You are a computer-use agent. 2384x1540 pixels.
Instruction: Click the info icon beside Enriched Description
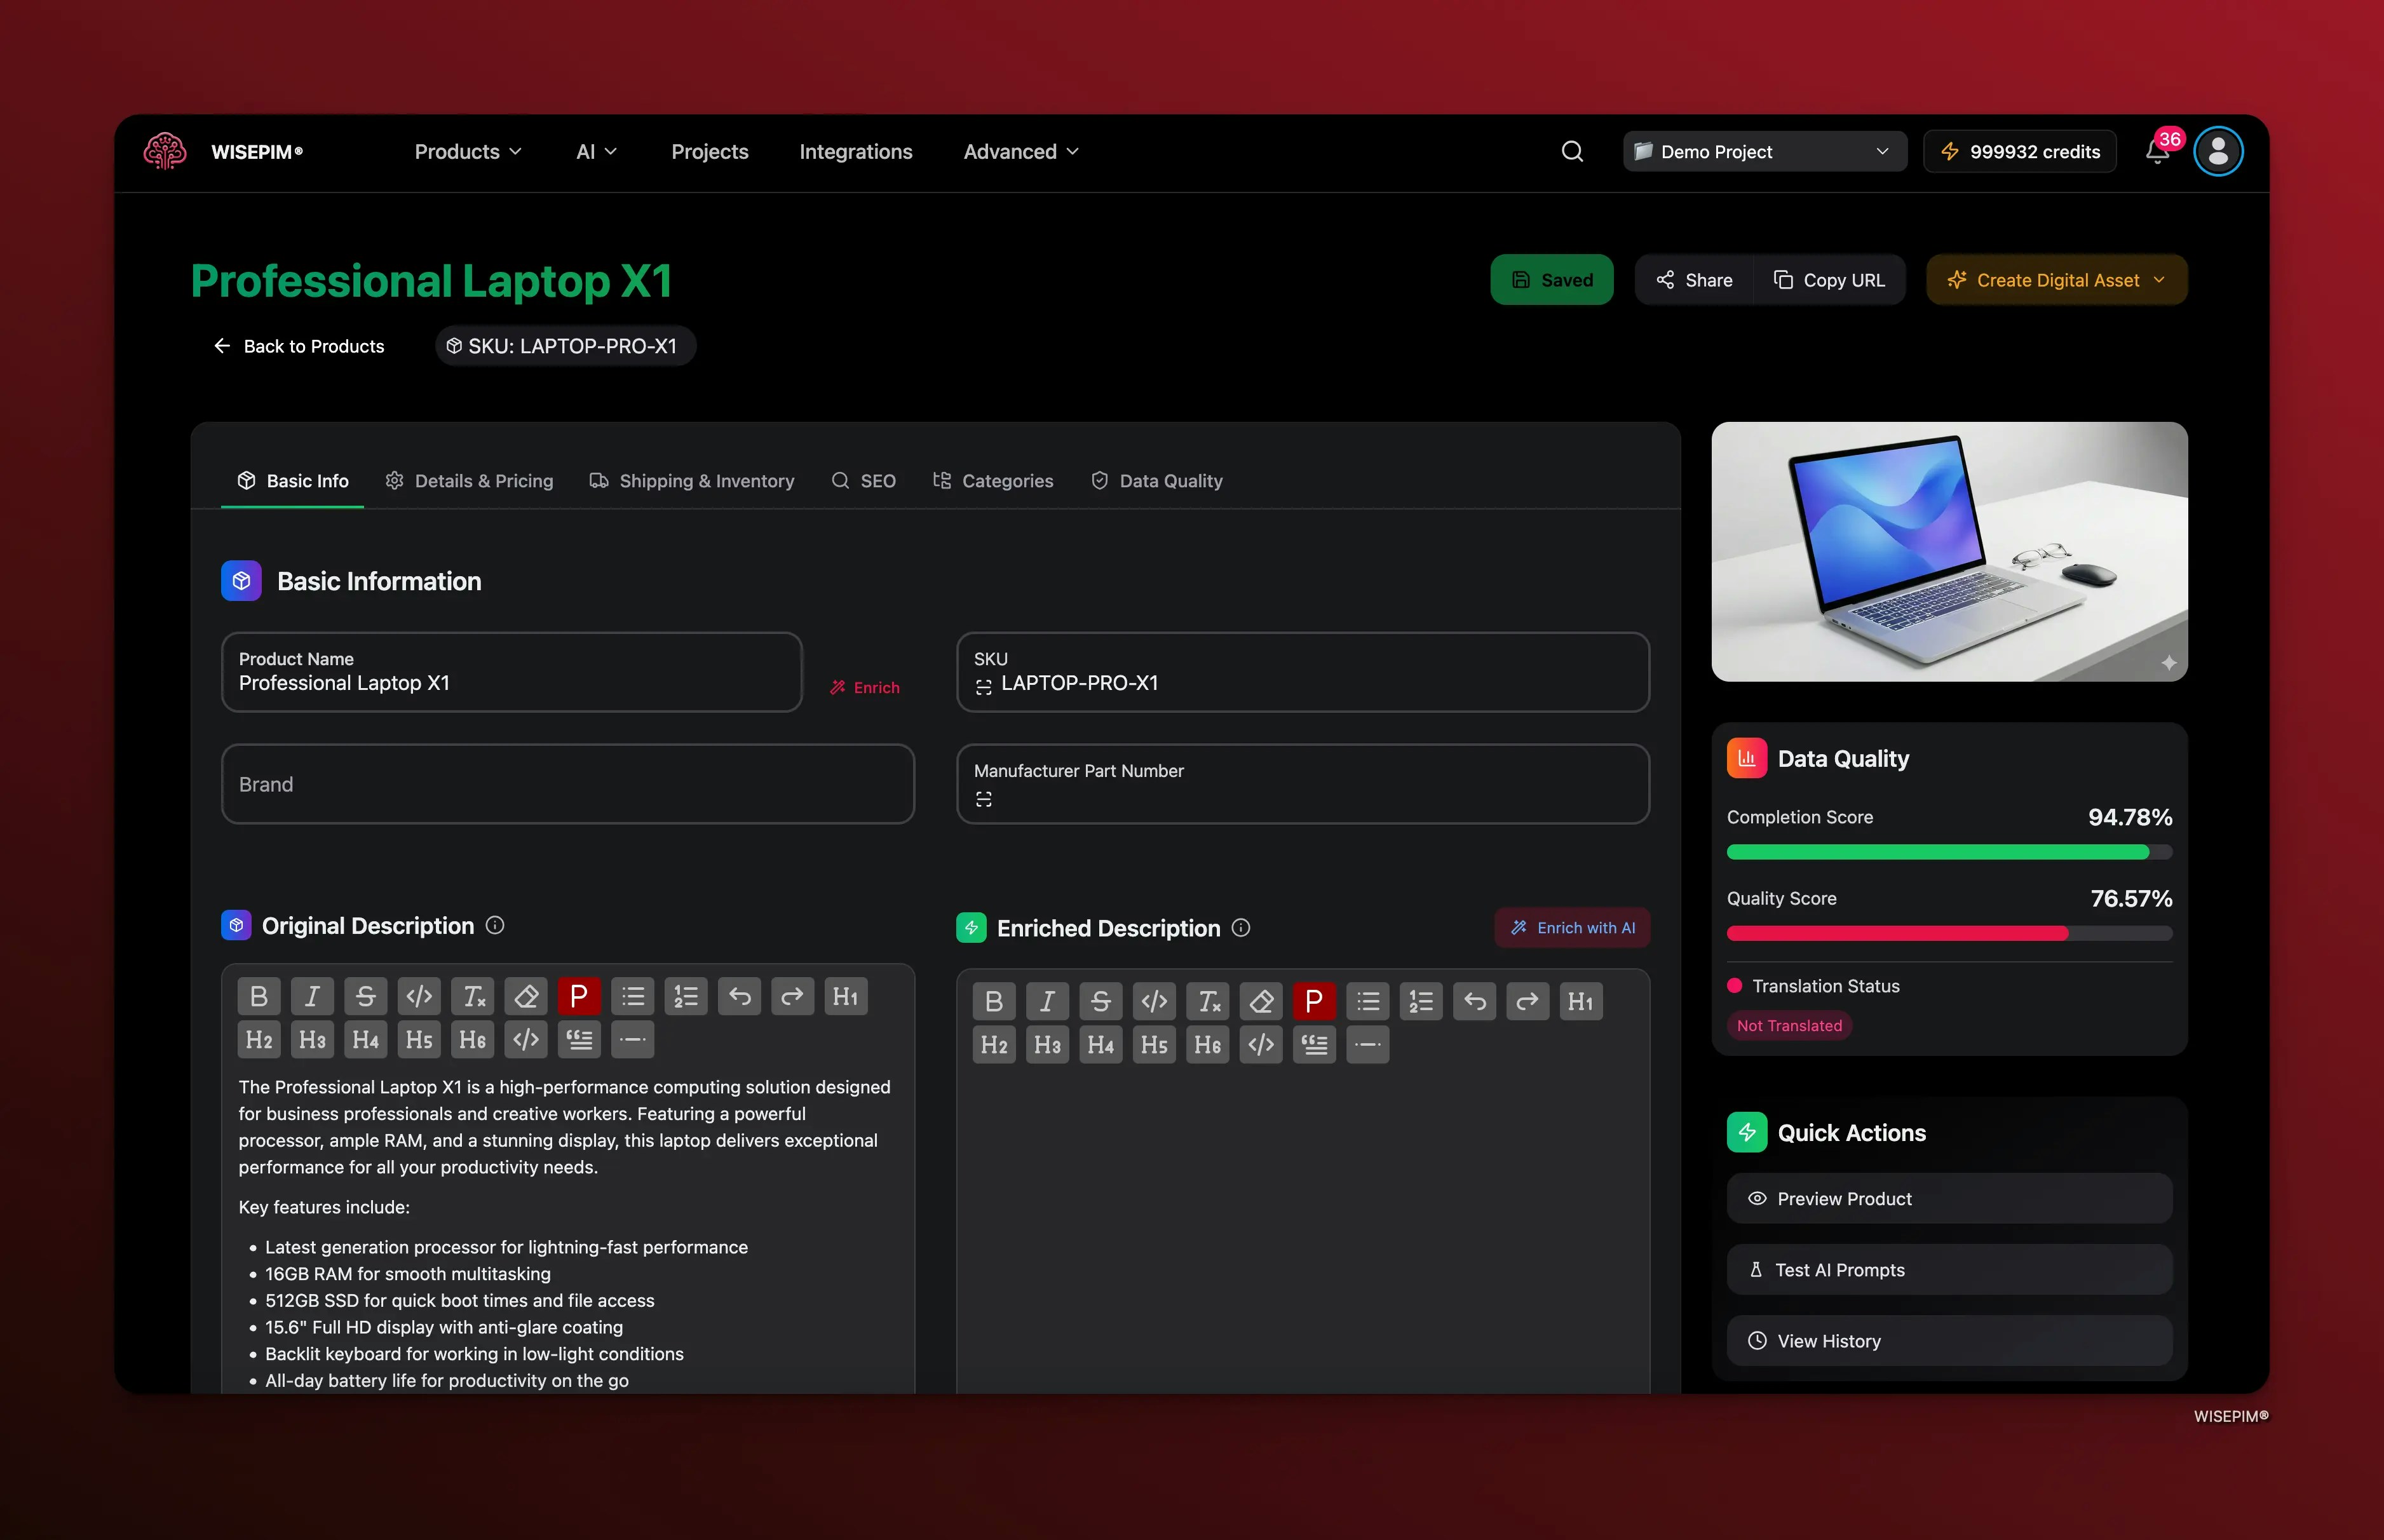pyautogui.click(x=1240, y=928)
